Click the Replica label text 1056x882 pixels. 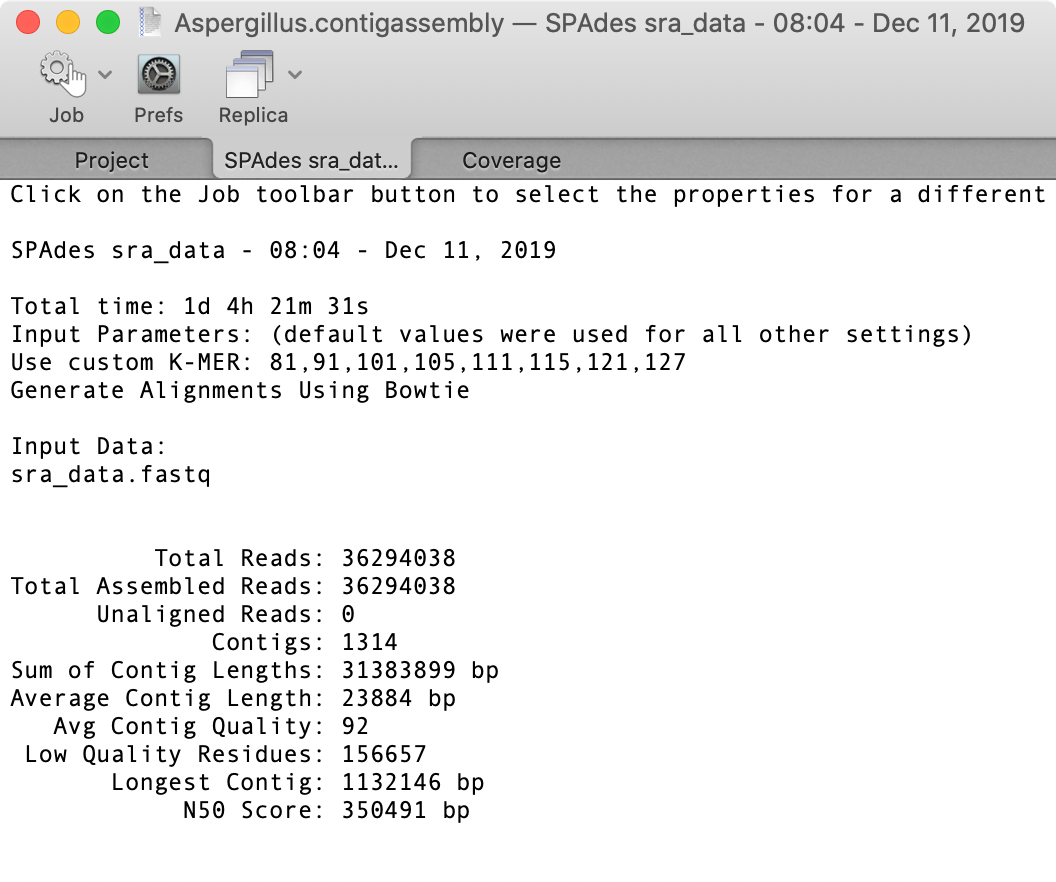point(253,115)
